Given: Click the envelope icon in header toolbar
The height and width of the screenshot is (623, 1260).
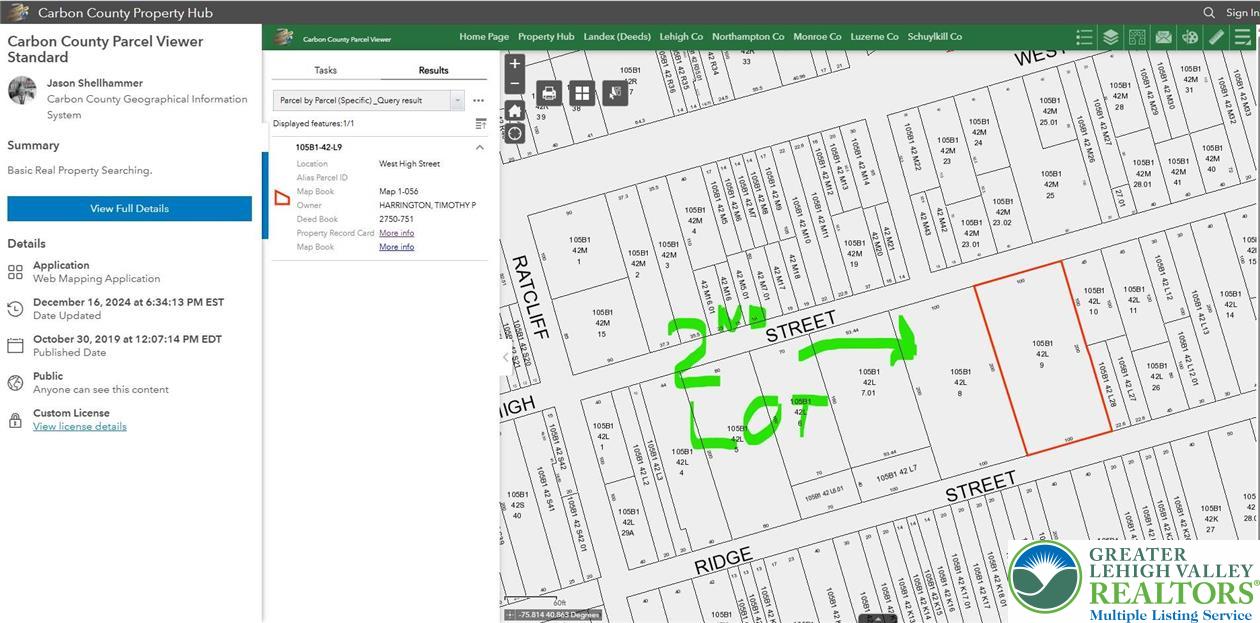Looking at the screenshot, I should pyautogui.click(x=1163, y=37).
